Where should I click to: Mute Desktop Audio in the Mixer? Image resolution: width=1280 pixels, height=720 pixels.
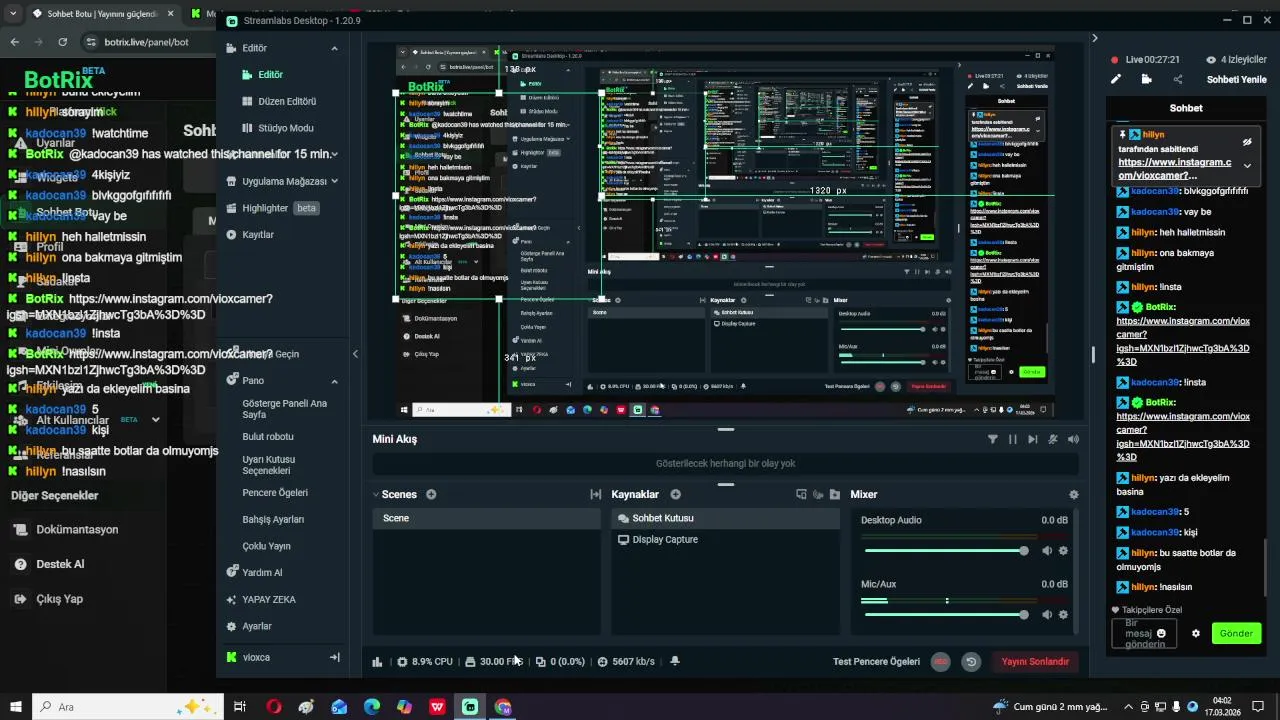(1047, 551)
